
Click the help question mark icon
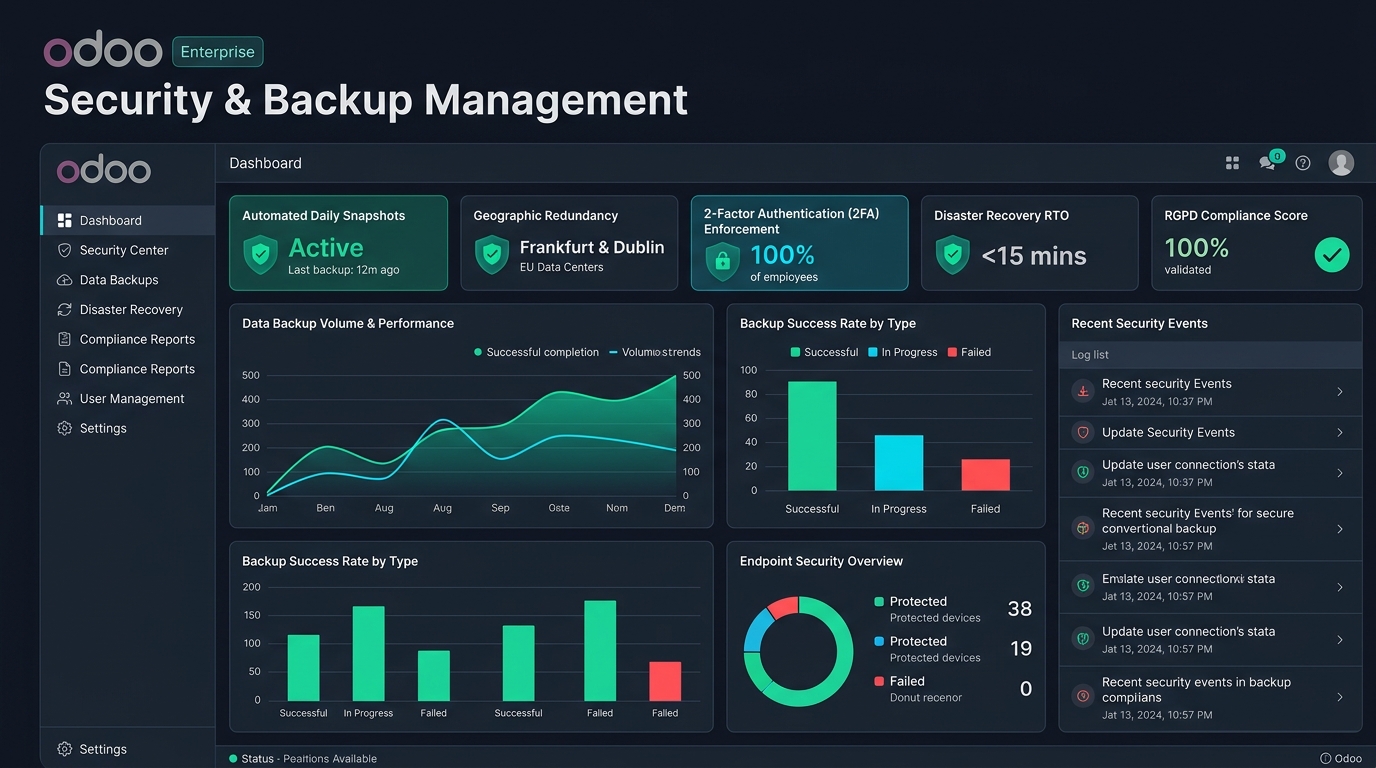1303,163
